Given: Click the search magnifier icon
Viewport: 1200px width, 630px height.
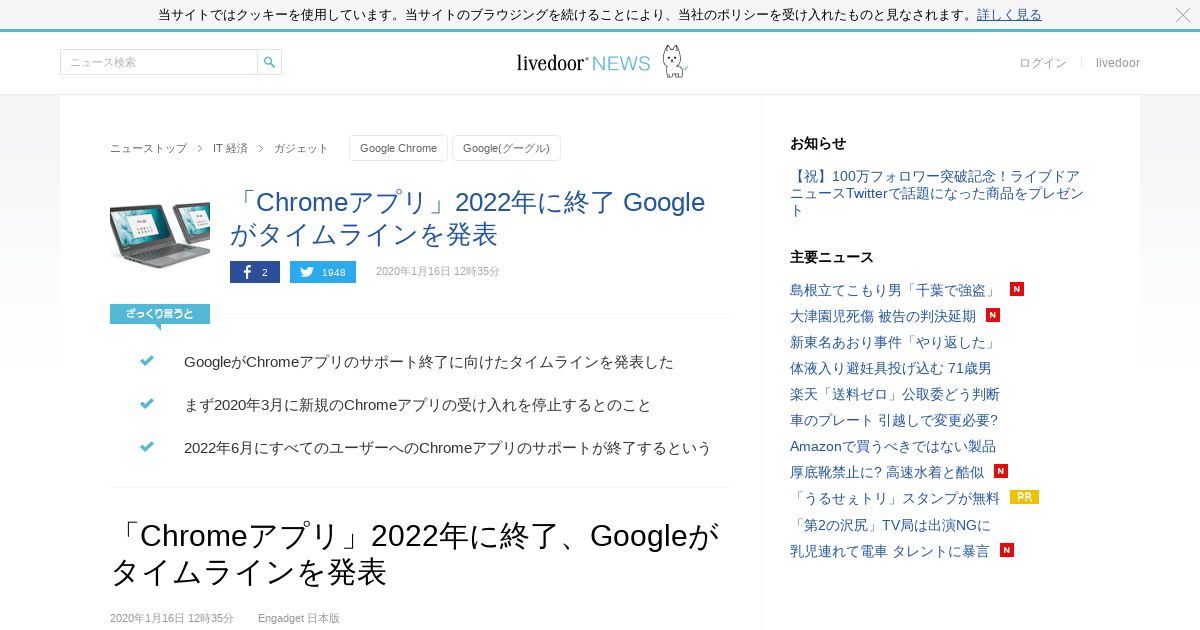Looking at the screenshot, I should (x=269, y=62).
